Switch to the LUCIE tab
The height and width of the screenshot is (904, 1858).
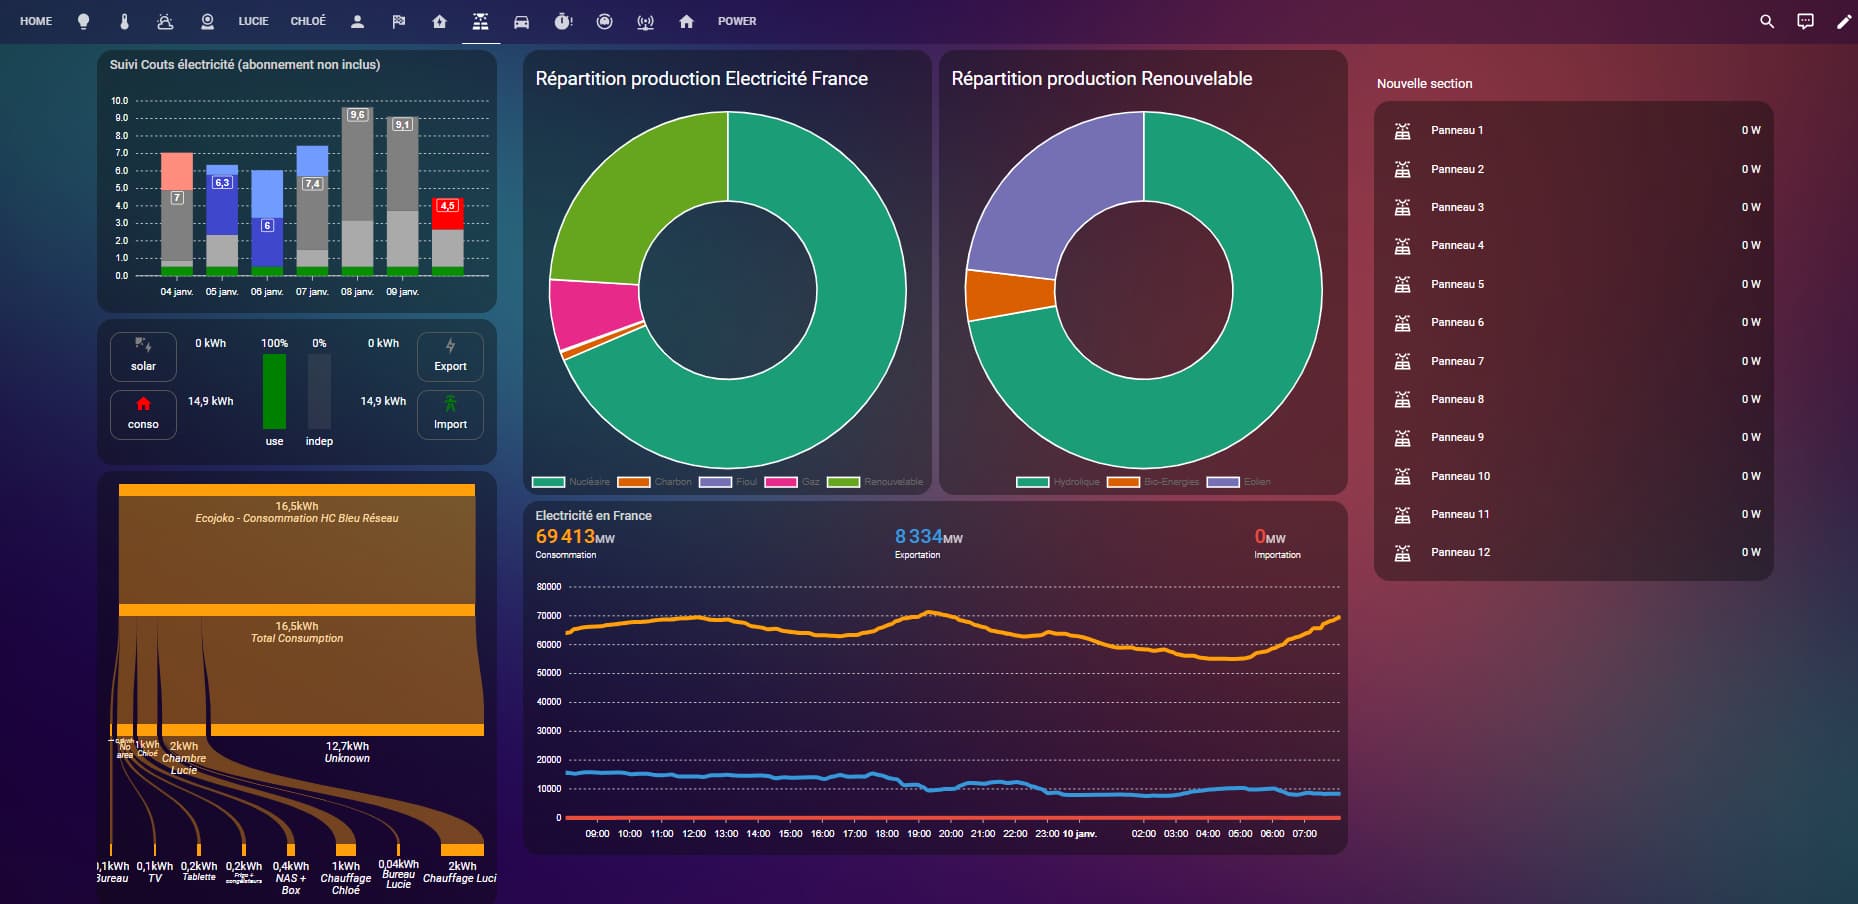(x=253, y=21)
